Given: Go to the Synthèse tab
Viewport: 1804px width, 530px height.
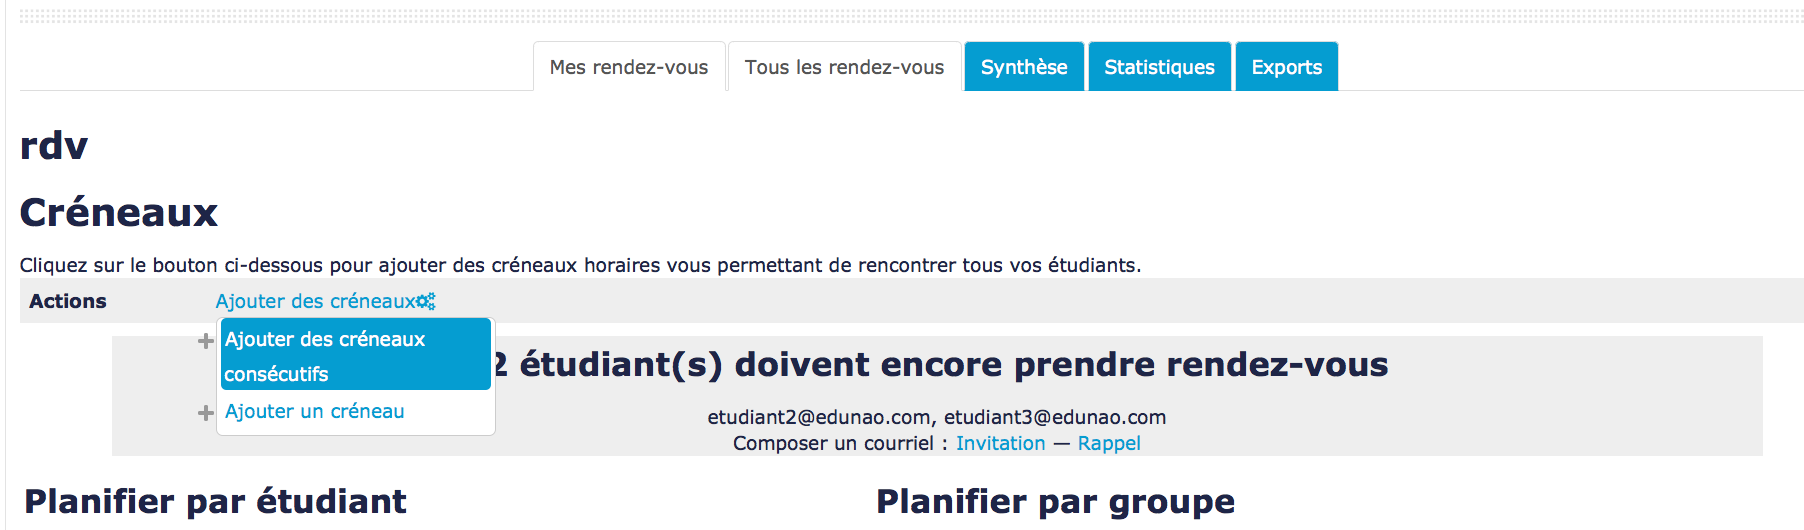Looking at the screenshot, I should click(1024, 67).
